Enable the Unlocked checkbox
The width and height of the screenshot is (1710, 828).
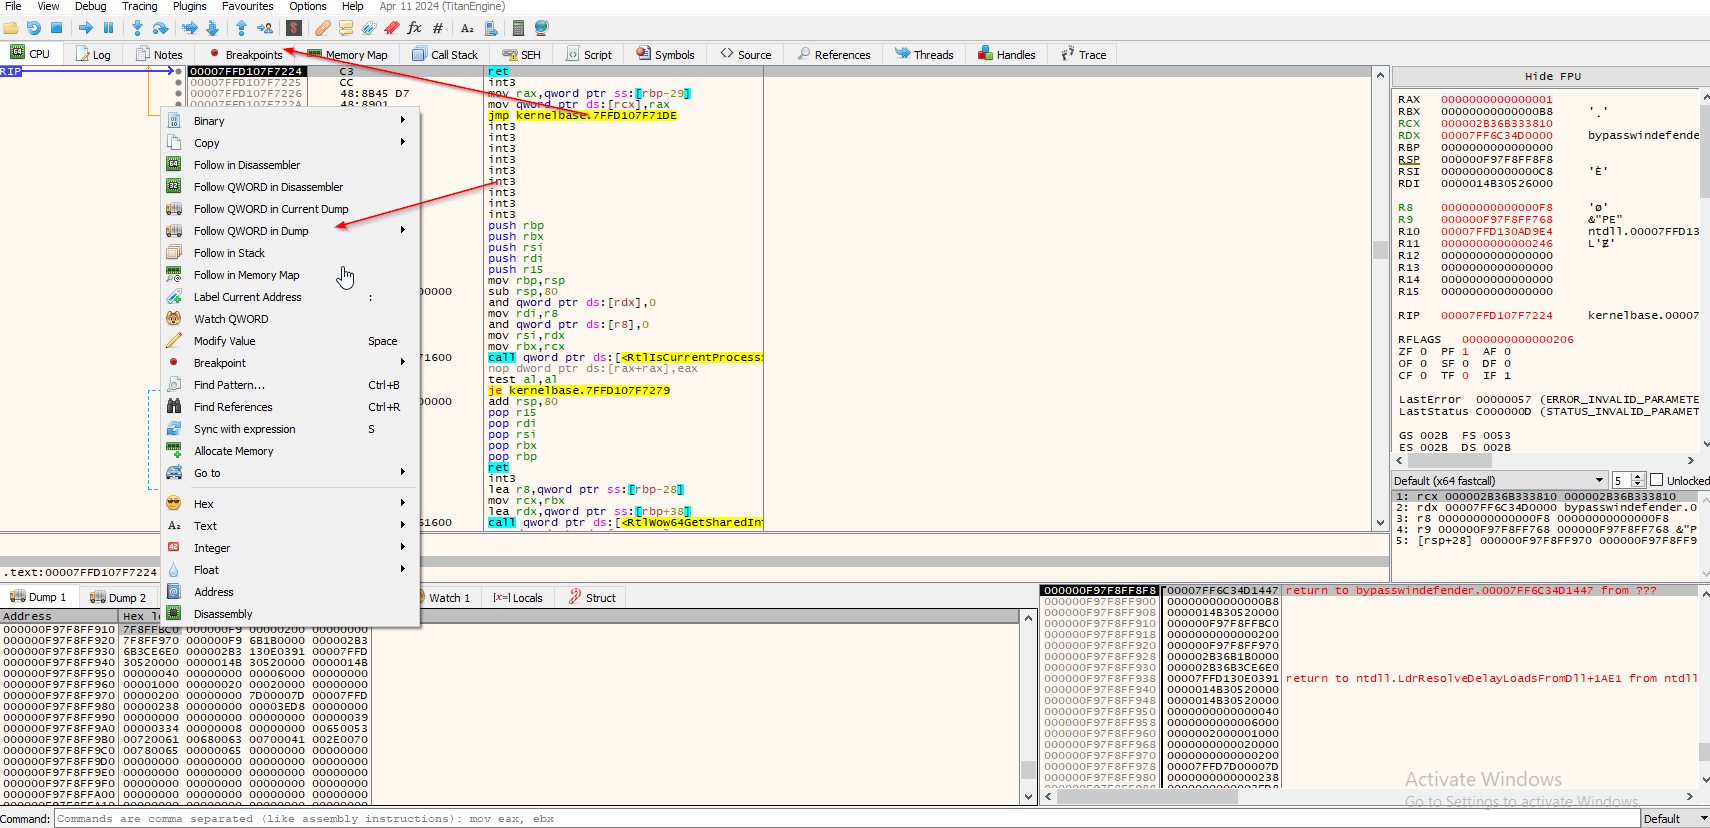click(1656, 480)
